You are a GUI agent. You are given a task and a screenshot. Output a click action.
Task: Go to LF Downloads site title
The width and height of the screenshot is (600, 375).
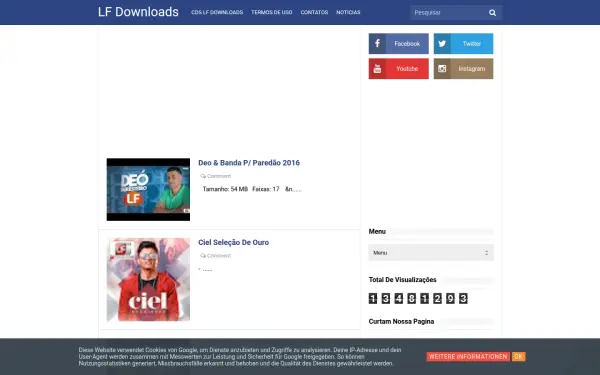point(138,12)
